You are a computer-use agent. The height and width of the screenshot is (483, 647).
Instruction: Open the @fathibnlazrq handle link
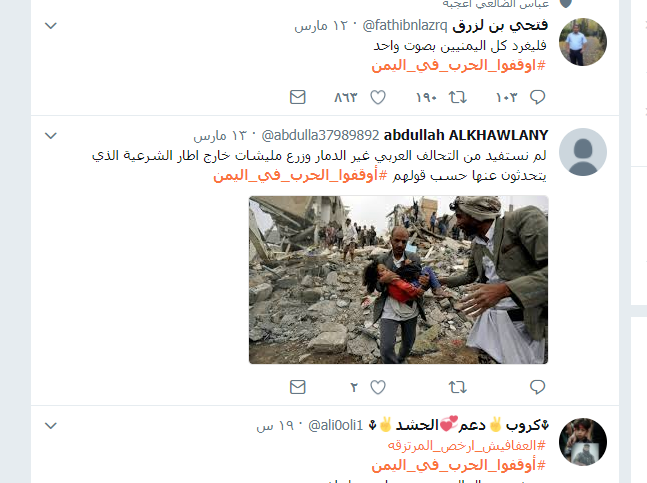(405, 26)
